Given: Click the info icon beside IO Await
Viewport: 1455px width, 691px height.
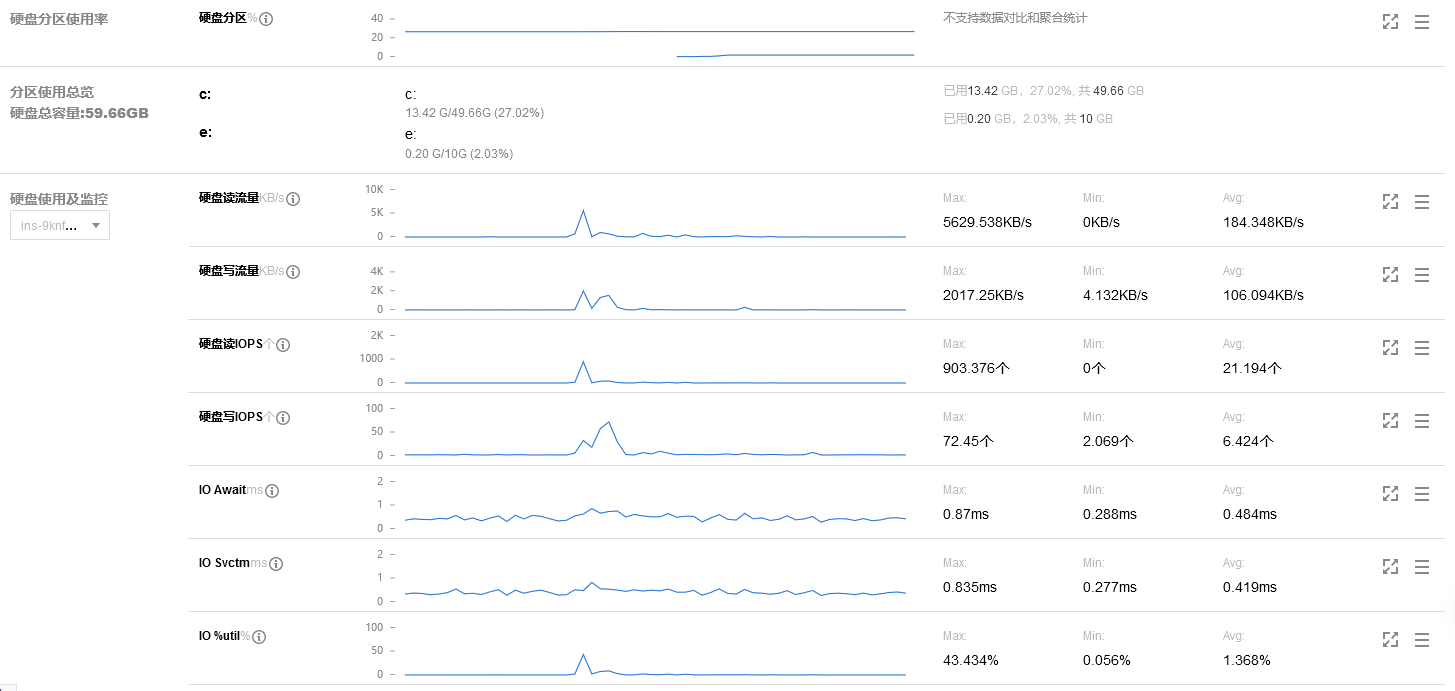Looking at the screenshot, I should pos(272,491).
